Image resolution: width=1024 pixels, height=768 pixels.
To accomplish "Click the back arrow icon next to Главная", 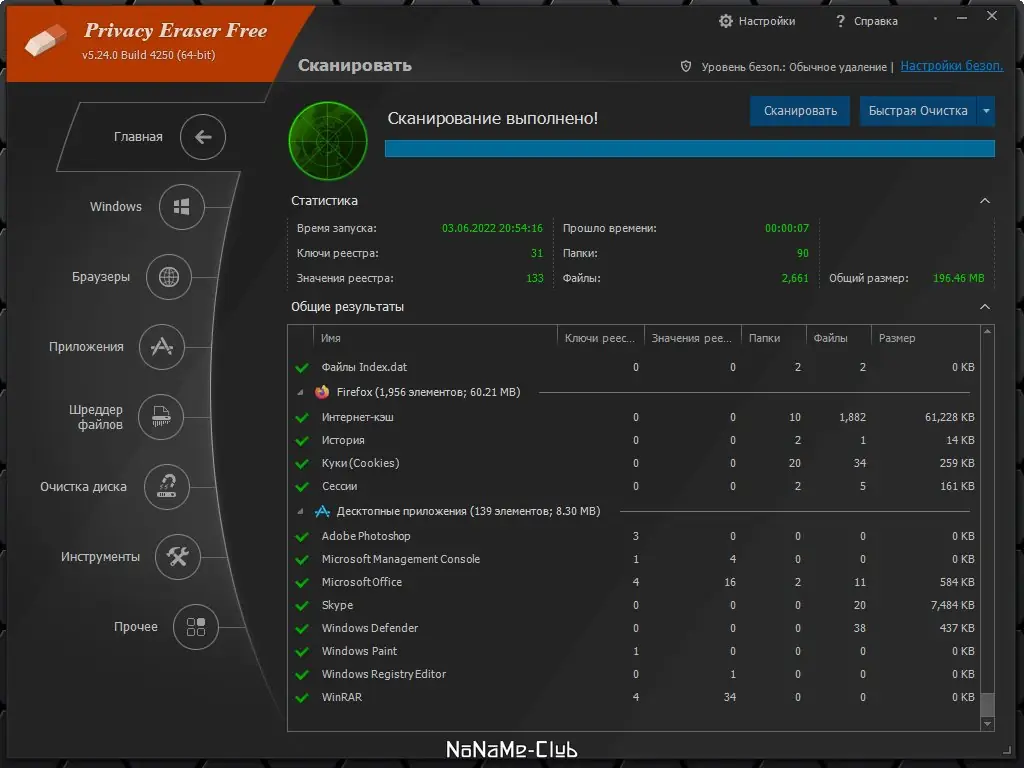I will 203,136.
